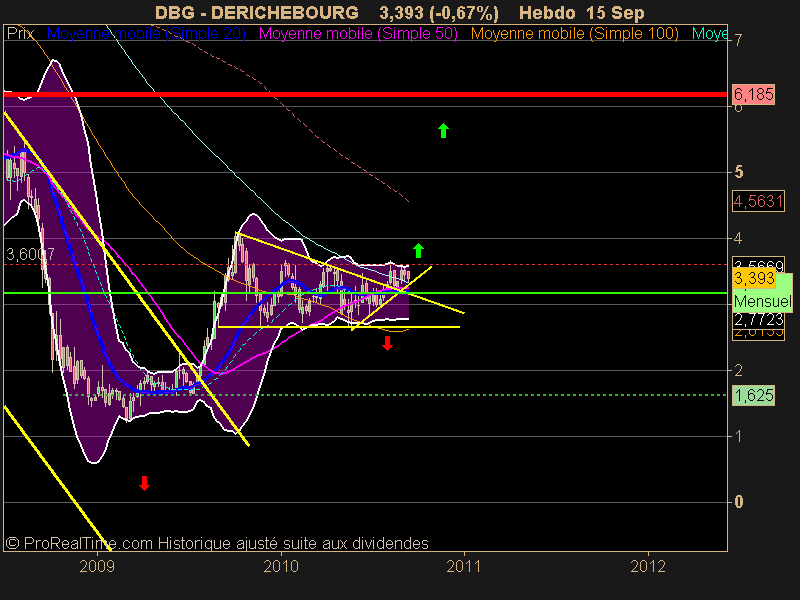Click the green Mensuel label
Image resolution: width=800 pixels, height=600 pixels.
[762, 301]
